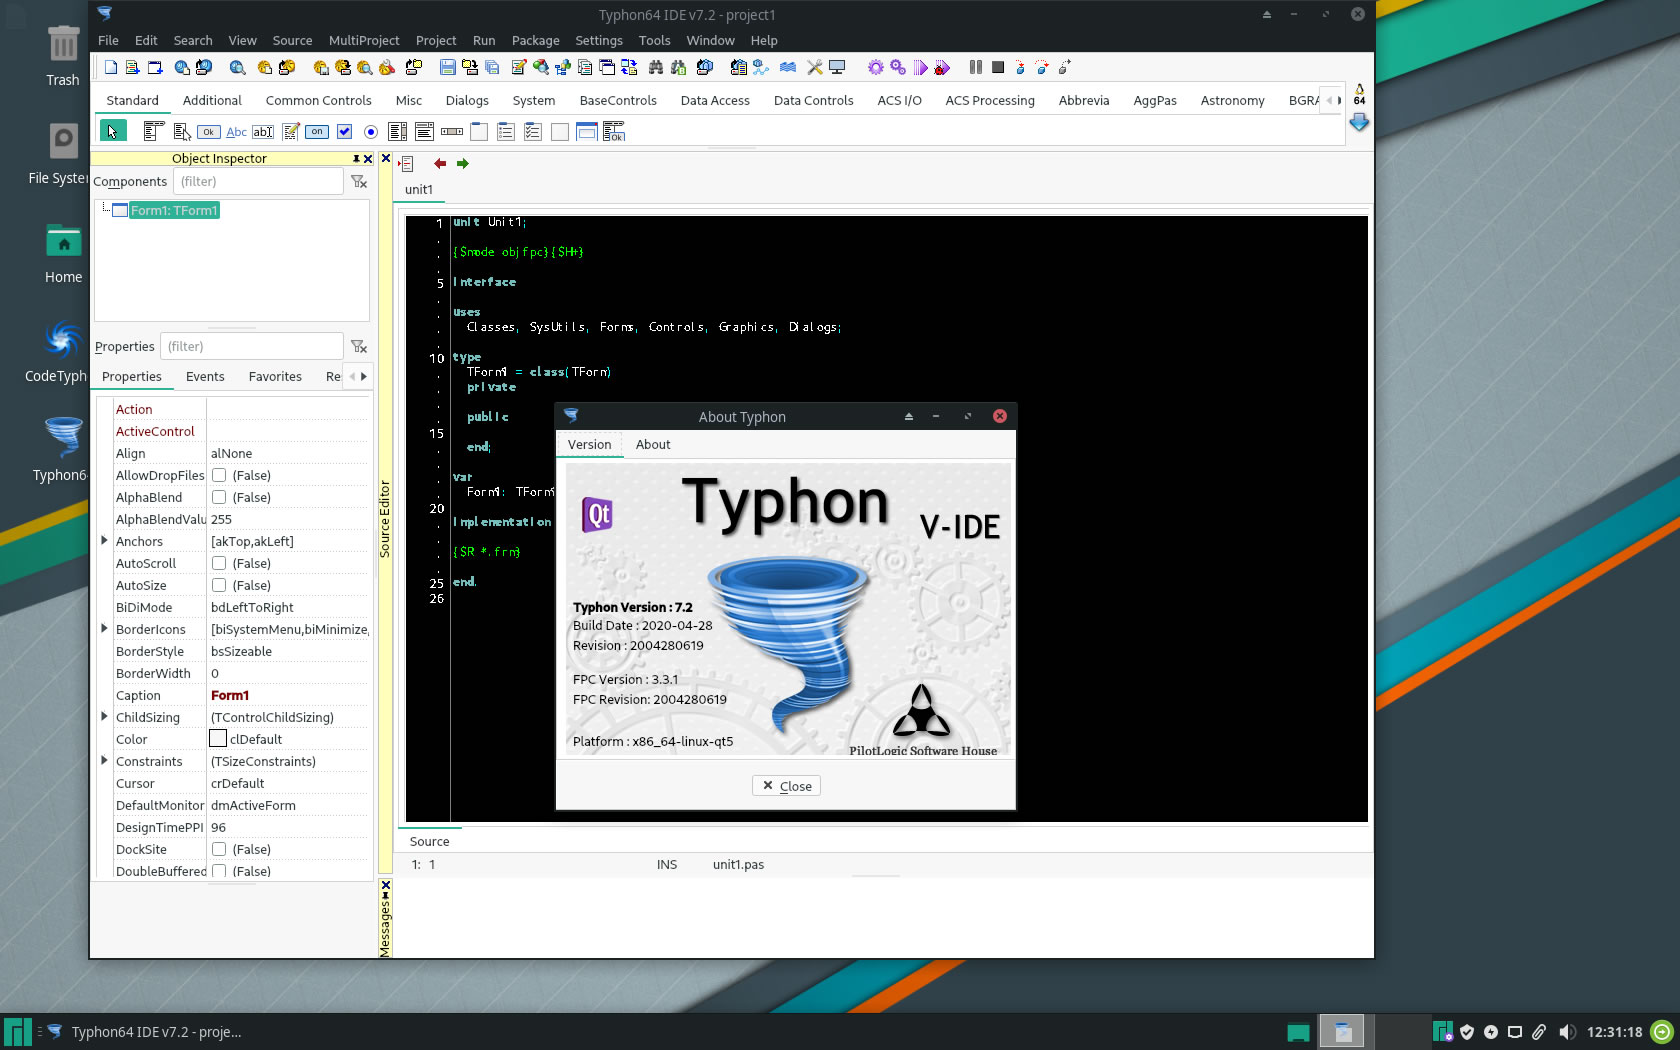Click the red back arrow in source editor

tap(440, 164)
